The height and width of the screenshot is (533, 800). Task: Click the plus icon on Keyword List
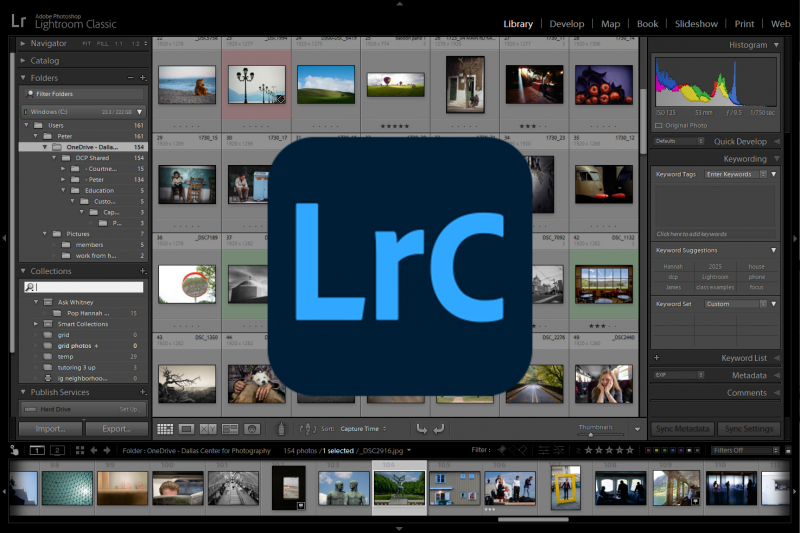point(657,358)
